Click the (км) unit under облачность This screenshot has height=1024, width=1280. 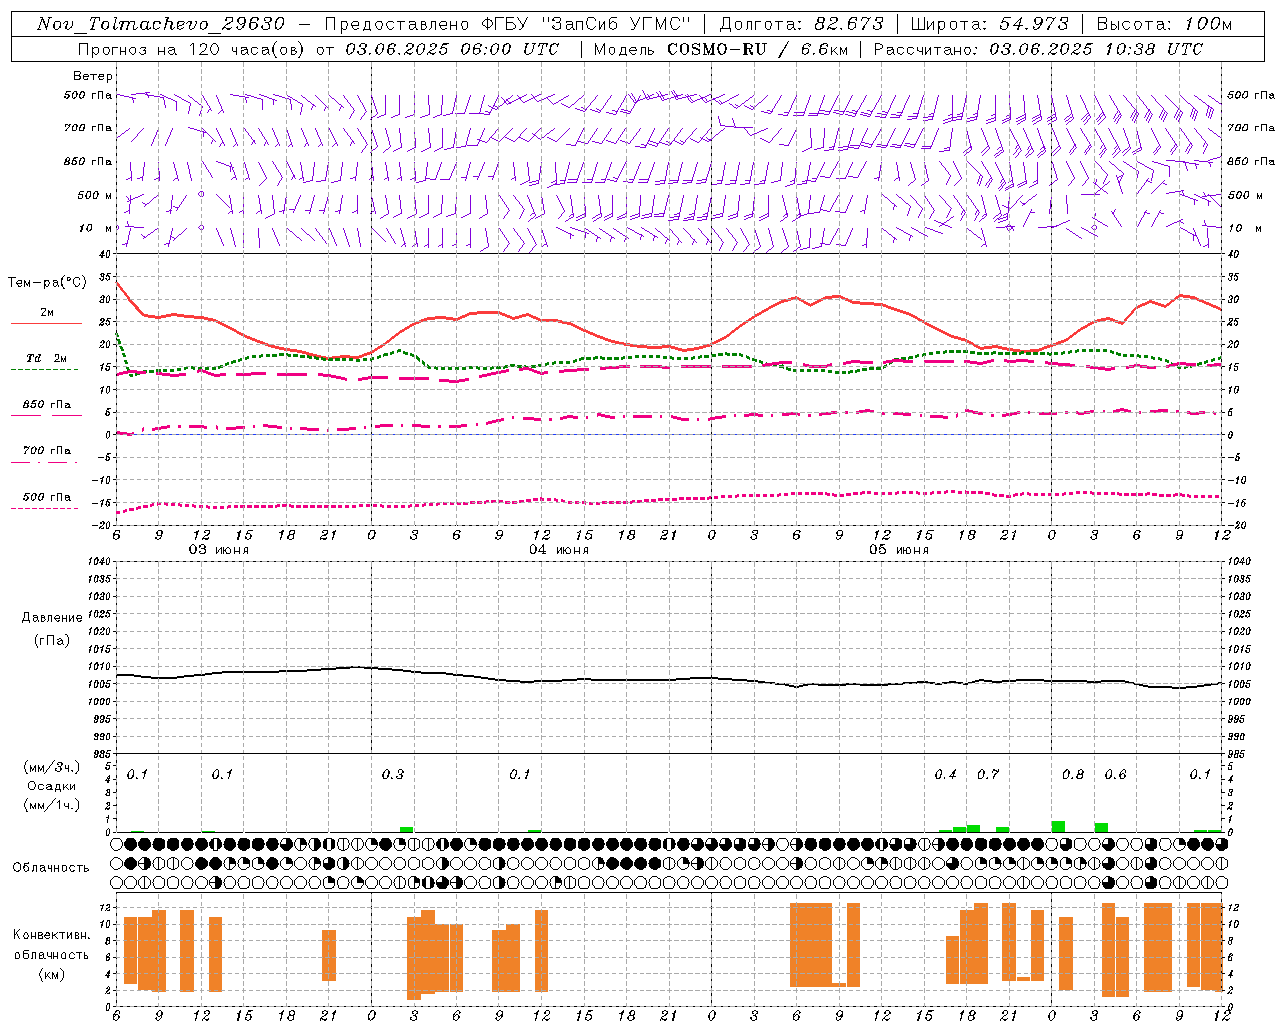51,973
